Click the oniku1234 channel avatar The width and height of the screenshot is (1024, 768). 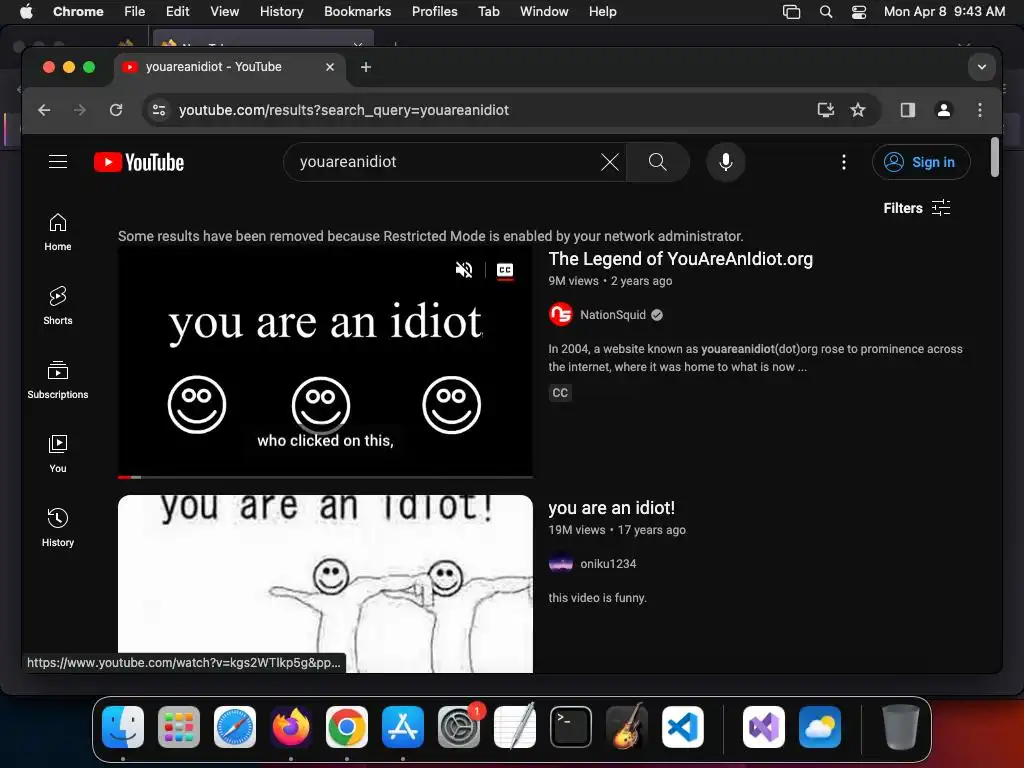(561, 564)
